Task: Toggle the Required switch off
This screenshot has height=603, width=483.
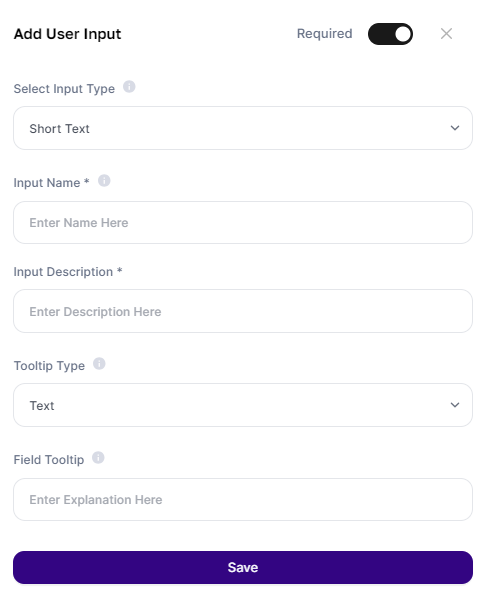Action: click(x=390, y=34)
